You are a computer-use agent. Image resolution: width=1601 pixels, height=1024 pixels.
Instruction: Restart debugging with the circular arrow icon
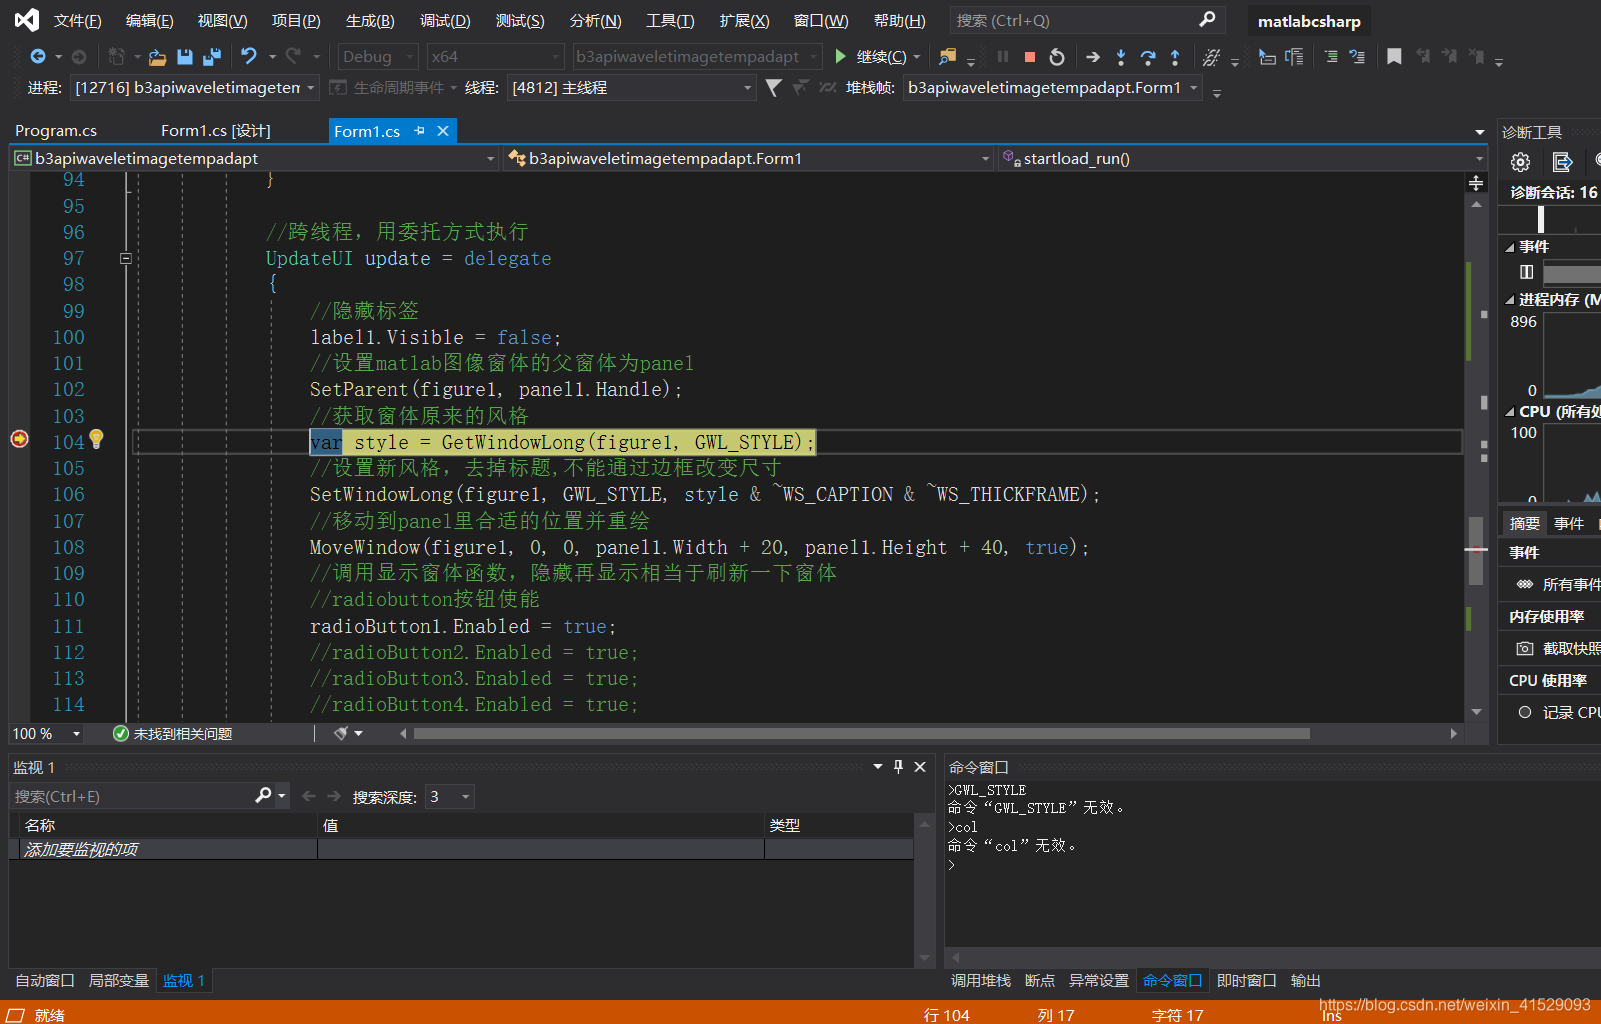click(x=1057, y=57)
